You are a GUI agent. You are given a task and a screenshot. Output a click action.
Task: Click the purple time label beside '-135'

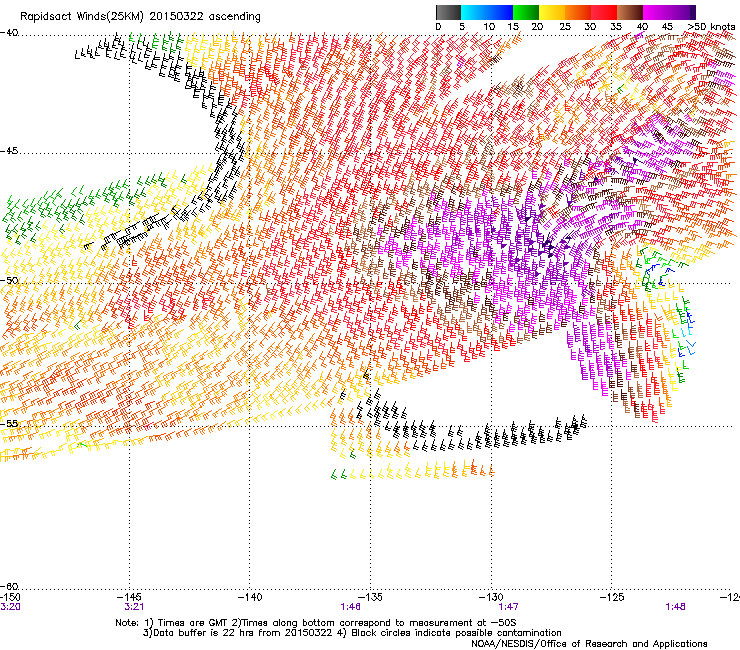click(350, 607)
